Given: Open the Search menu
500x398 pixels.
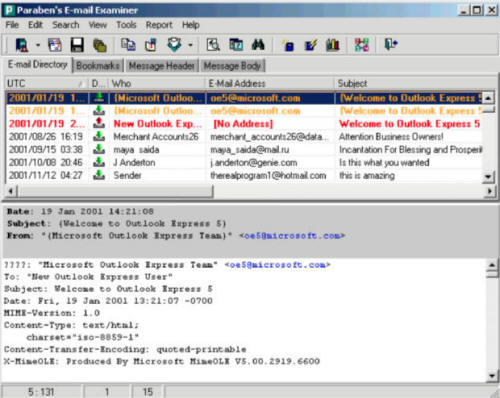Looking at the screenshot, I should [66, 25].
